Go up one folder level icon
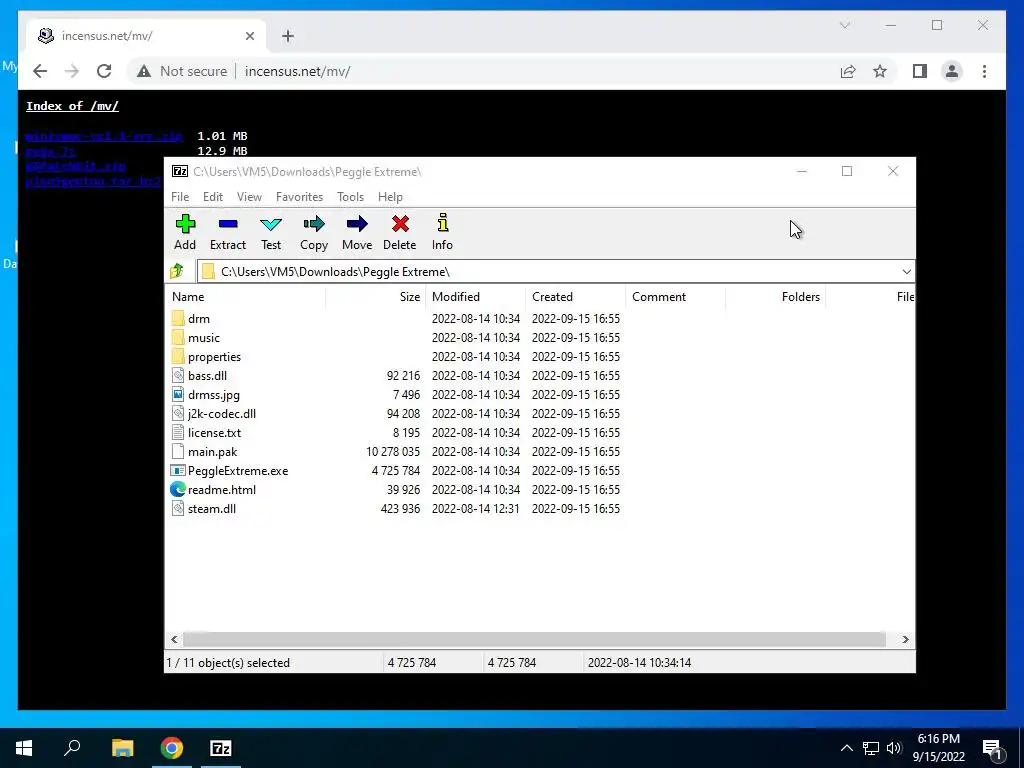This screenshot has width=1024, height=768. [177, 271]
